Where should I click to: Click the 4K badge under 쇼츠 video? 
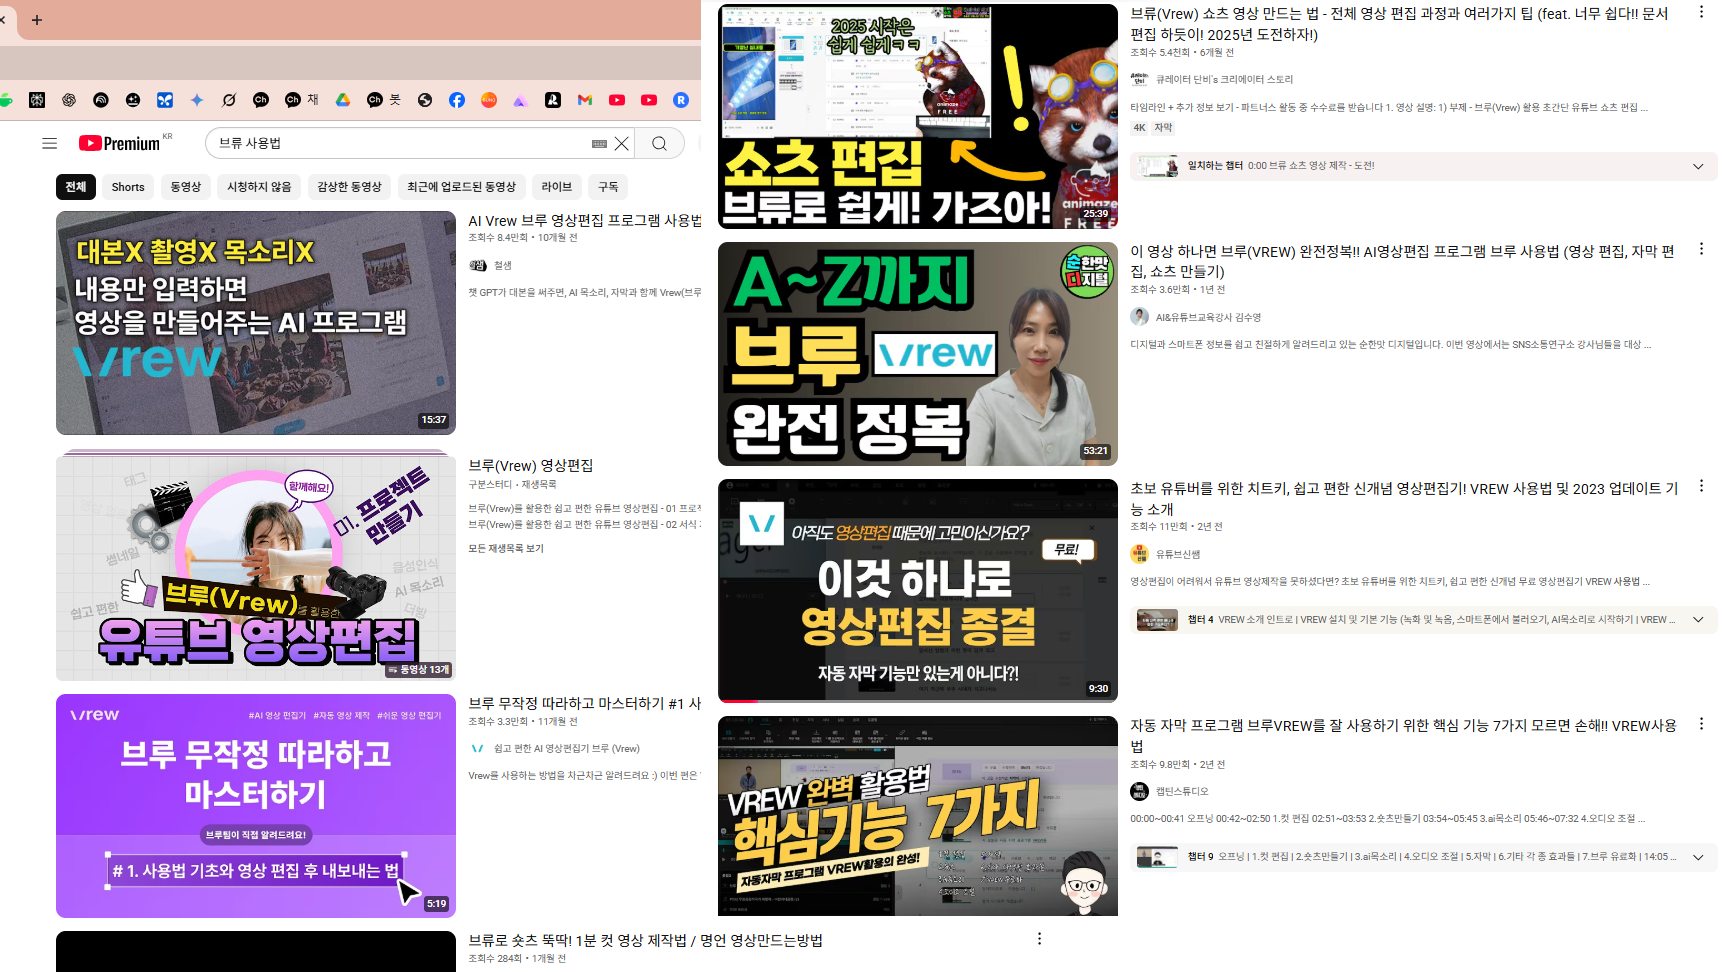[x=1139, y=128]
